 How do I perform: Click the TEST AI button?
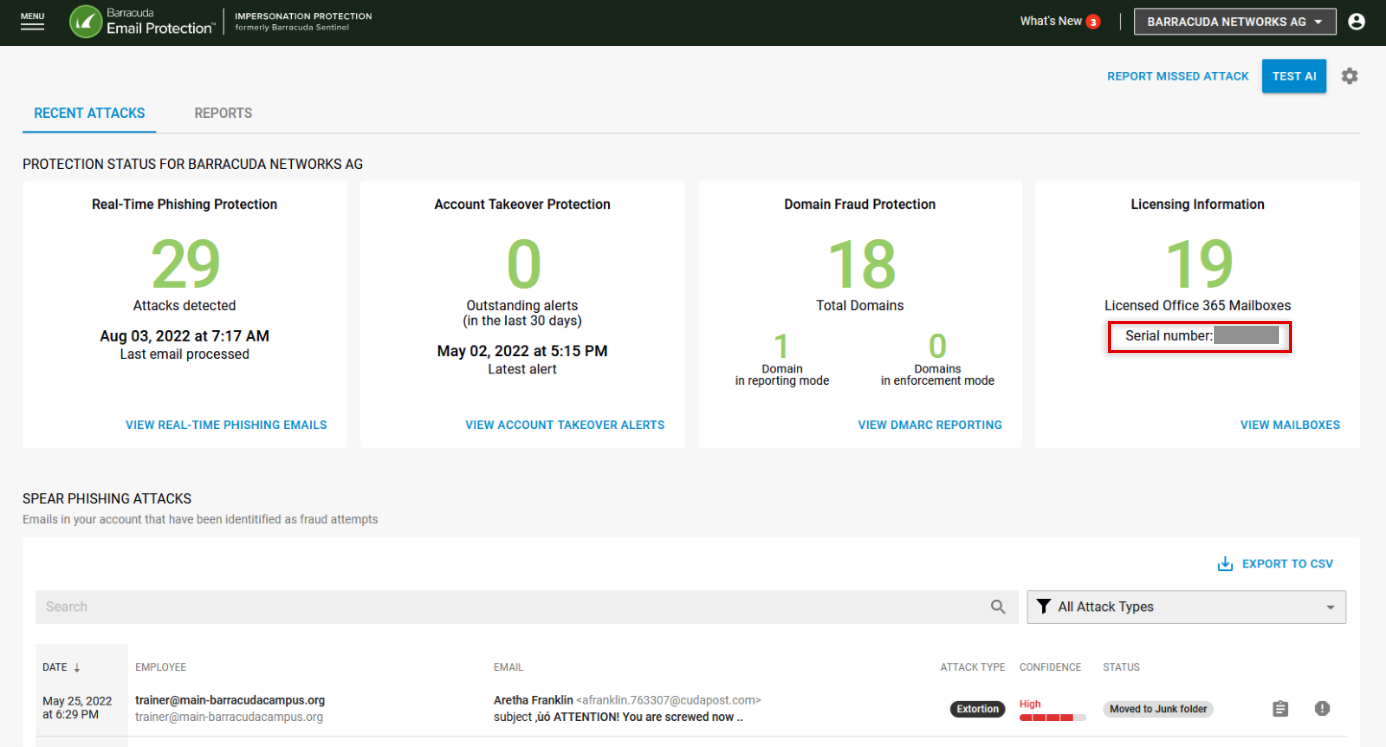click(x=1294, y=76)
